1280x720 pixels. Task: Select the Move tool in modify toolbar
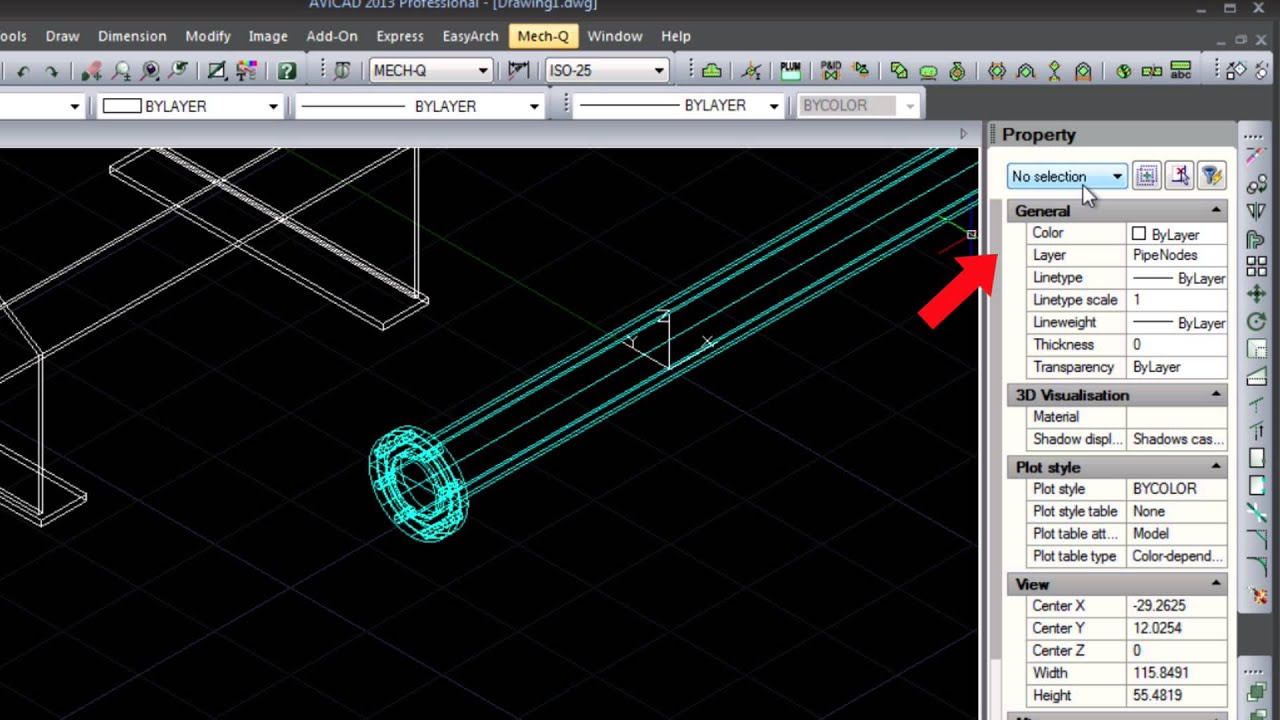1257,294
